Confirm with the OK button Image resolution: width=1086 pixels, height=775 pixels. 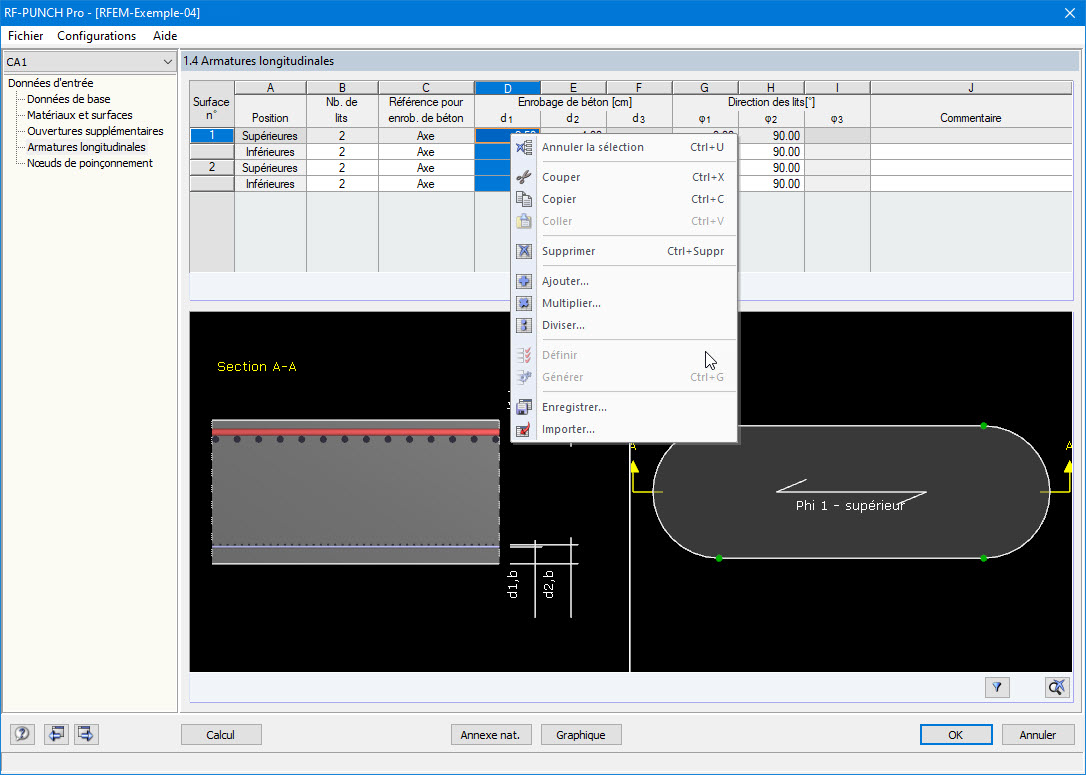(956, 735)
